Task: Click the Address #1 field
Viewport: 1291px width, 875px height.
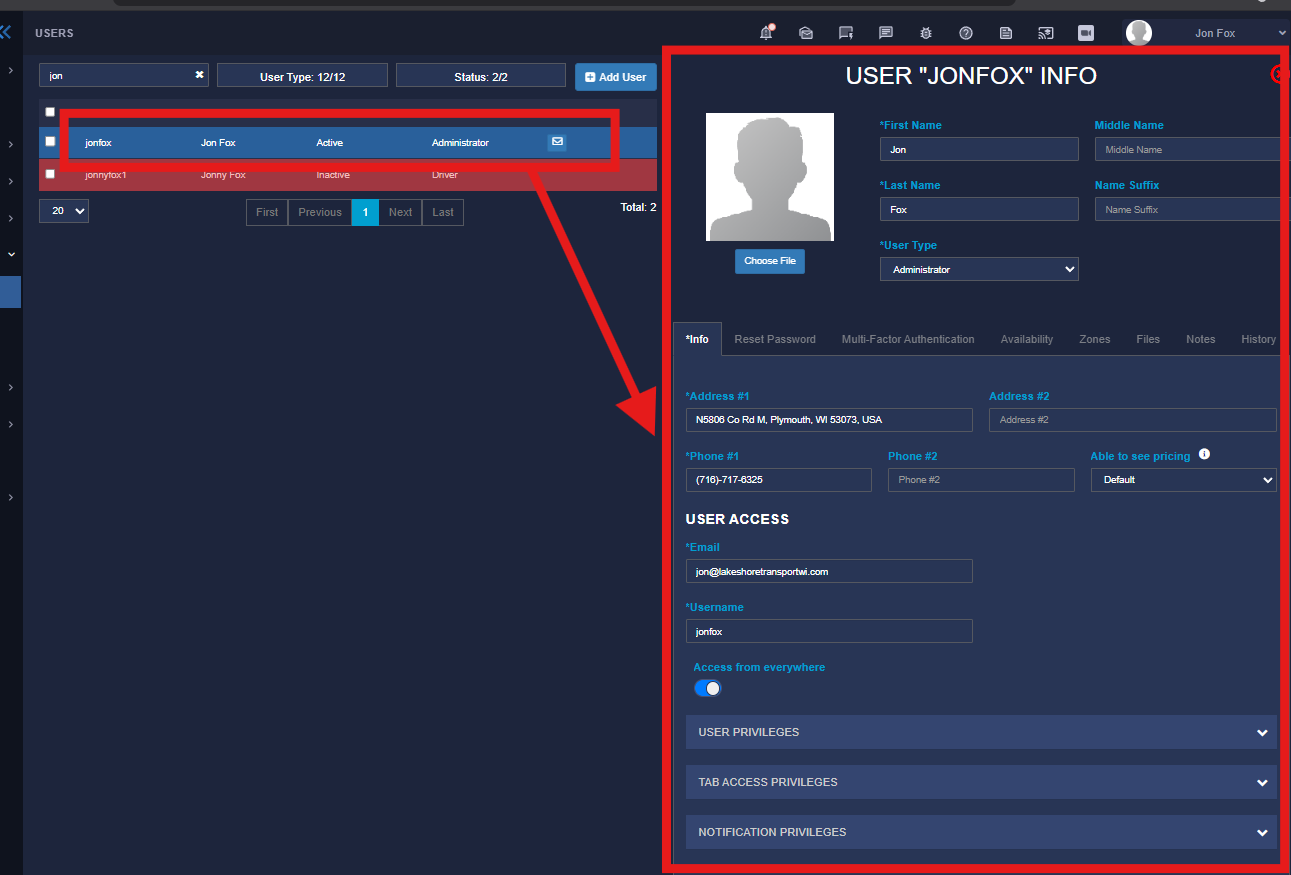Action: pos(829,420)
